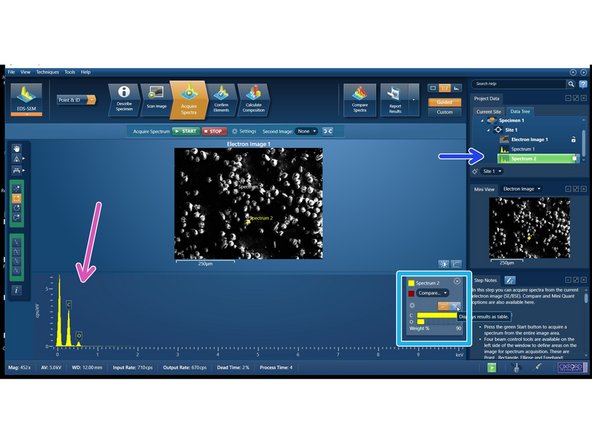This screenshot has height=444, width=592.
Task: Switch to the Data Tree tab
Action: 520,111
